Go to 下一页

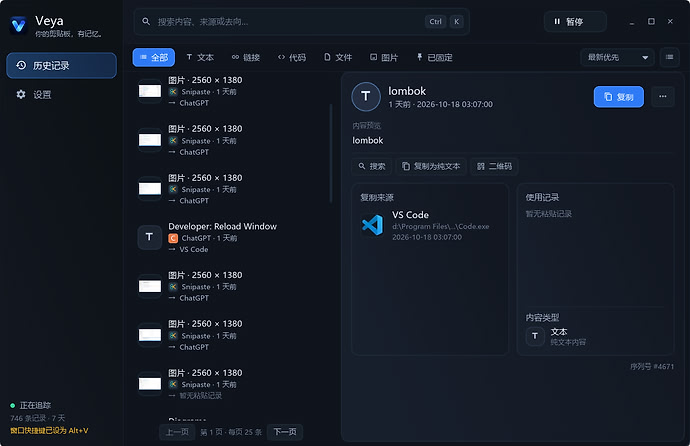point(285,432)
